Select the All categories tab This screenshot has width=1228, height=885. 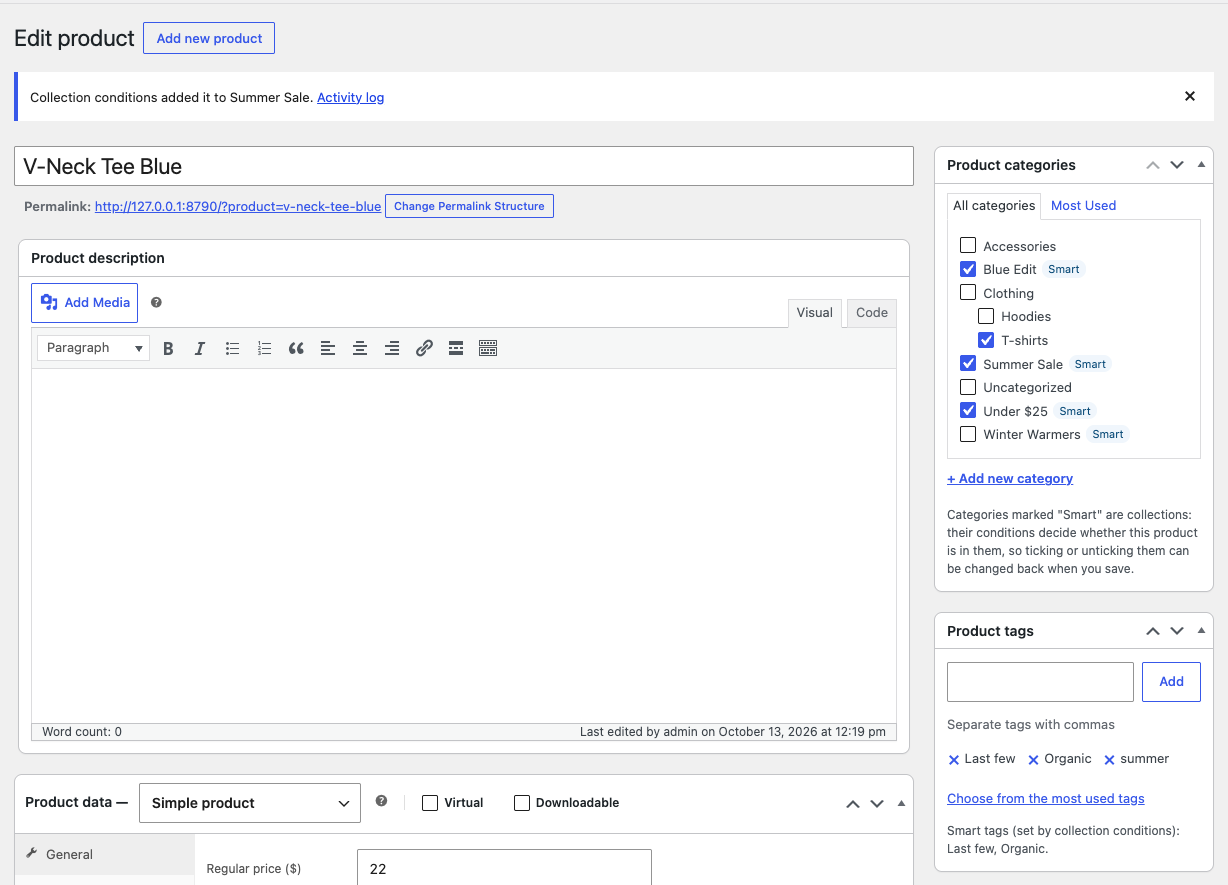click(x=994, y=206)
